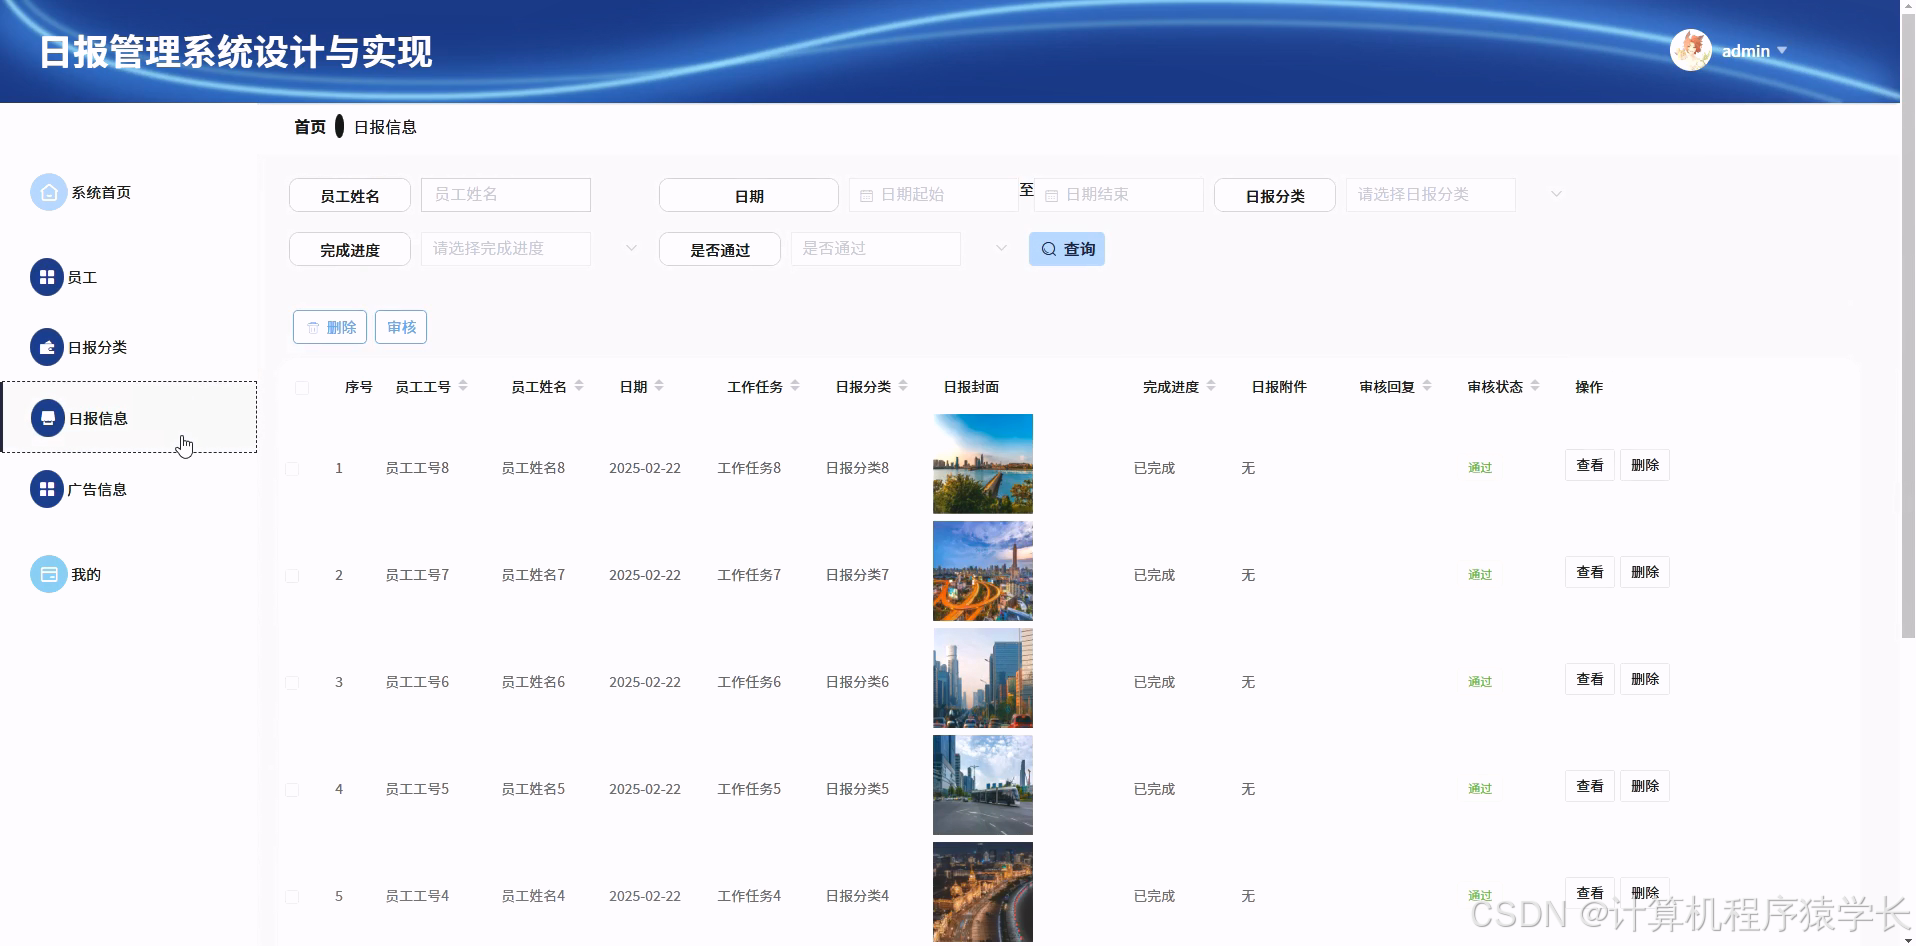Select the 日报信息 menu item
The width and height of the screenshot is (1916, 946).
point(129,417)
